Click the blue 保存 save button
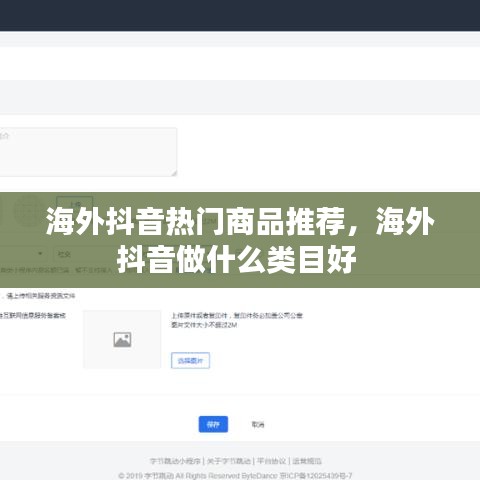The image size is (480, 480). click(x=213, y=424)
